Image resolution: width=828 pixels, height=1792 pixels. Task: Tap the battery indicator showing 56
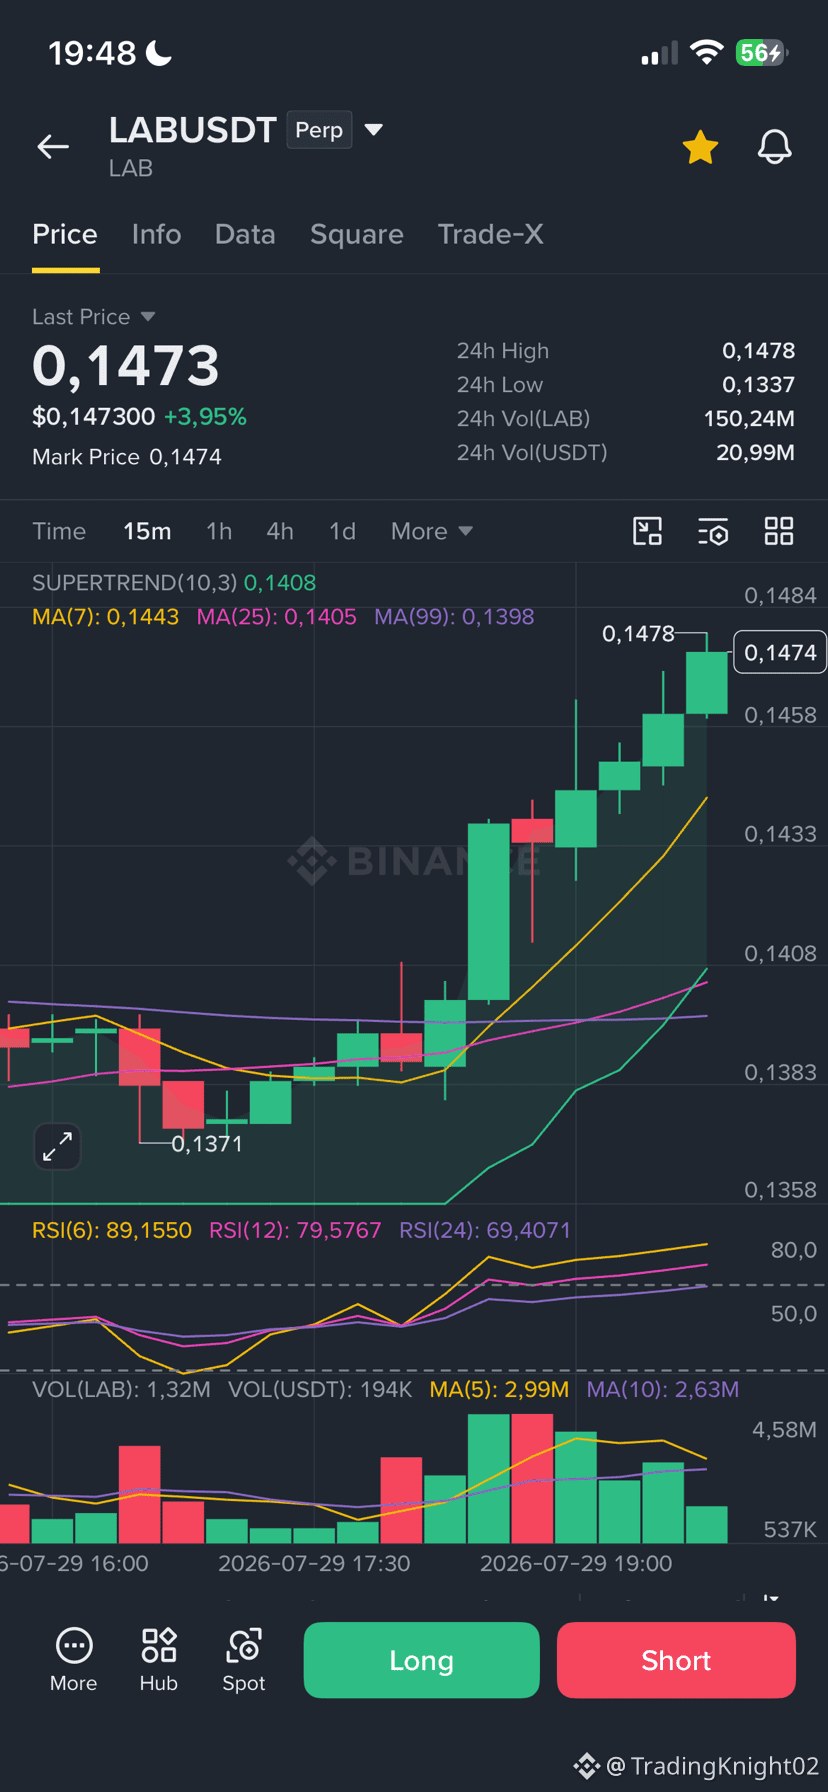point(762,53)
